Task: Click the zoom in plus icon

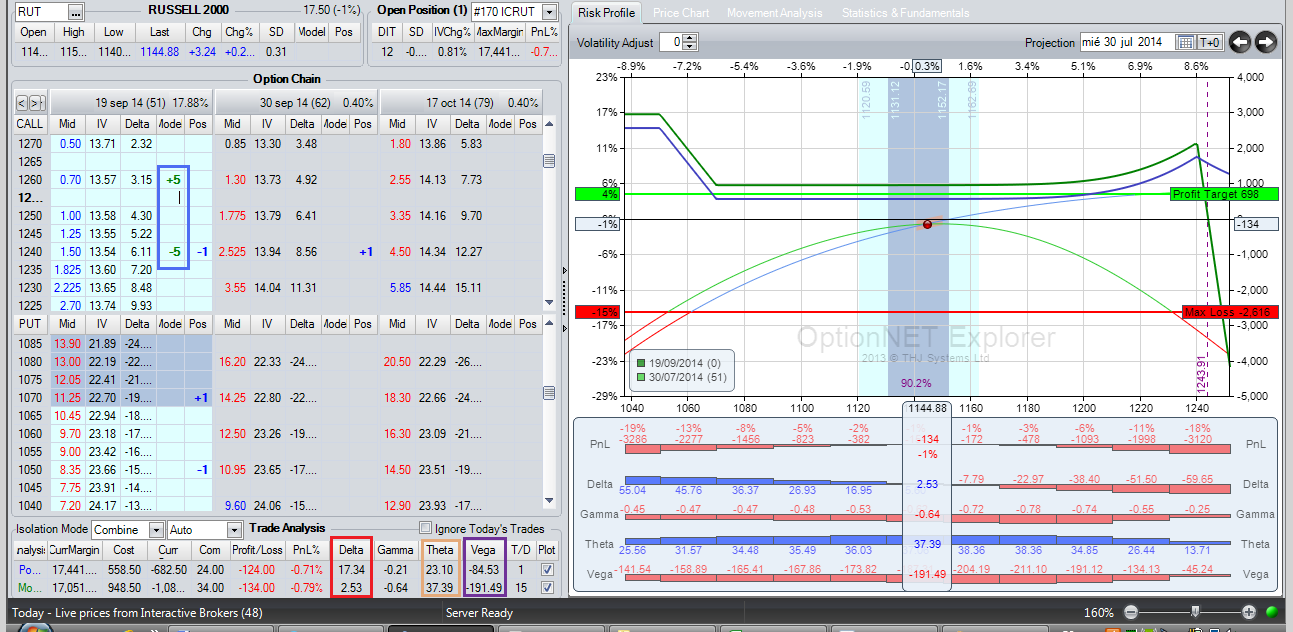Action: click(1249, 612)
